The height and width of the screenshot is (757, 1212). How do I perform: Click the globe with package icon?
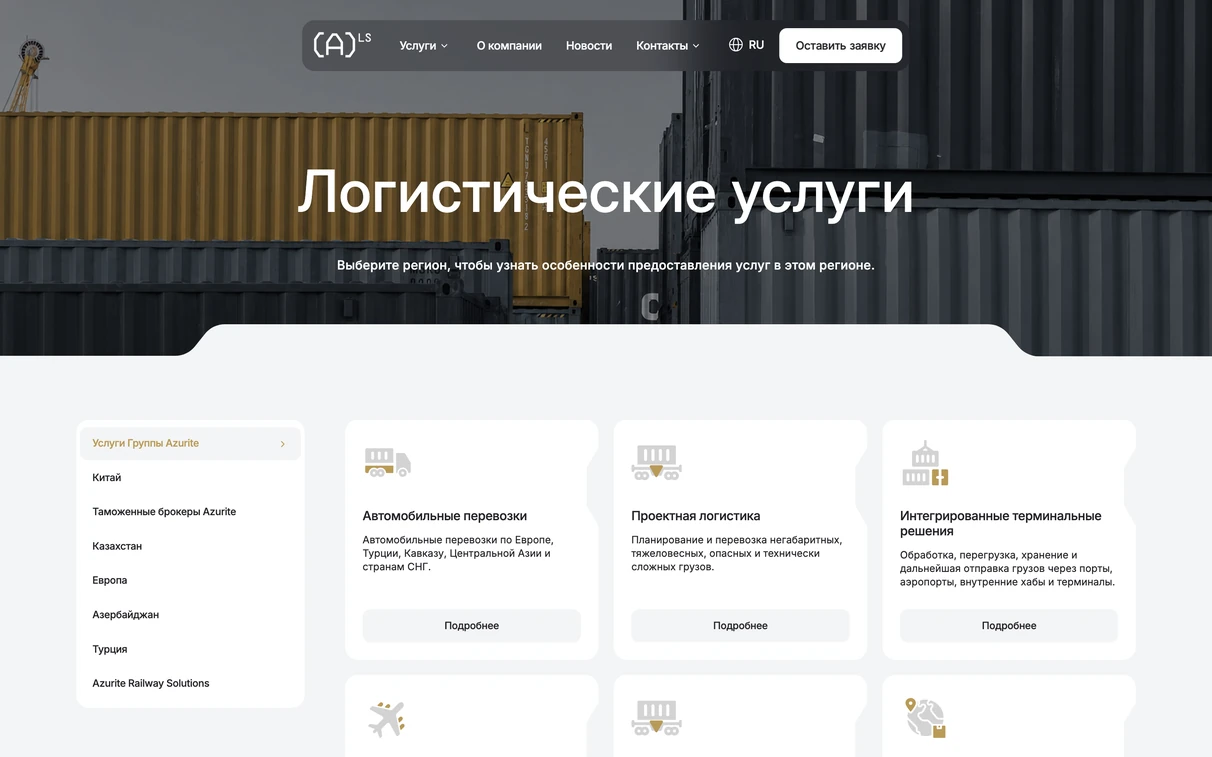coord(925,718)
